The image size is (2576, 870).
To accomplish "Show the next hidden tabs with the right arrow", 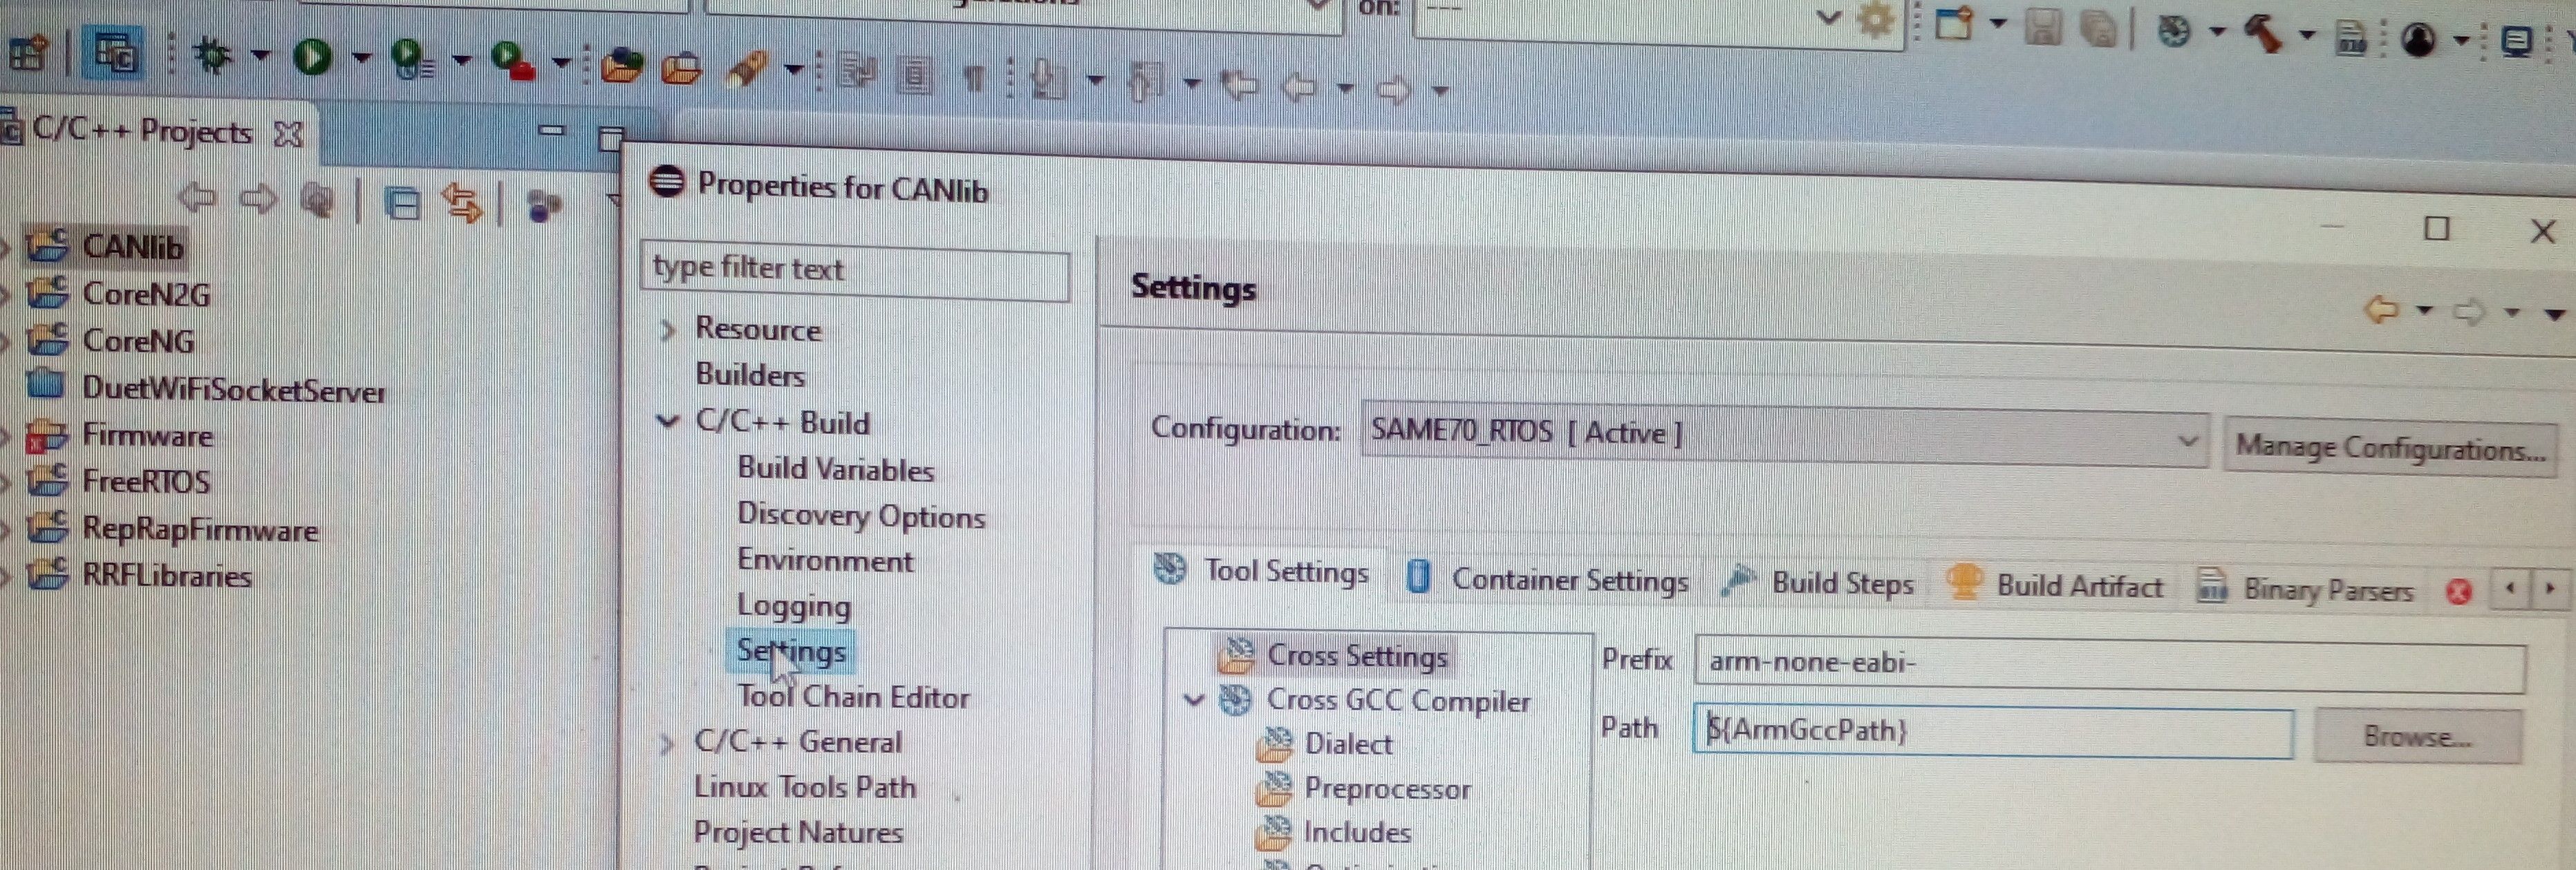I will pyautogui.click(x=2551, y=588).
